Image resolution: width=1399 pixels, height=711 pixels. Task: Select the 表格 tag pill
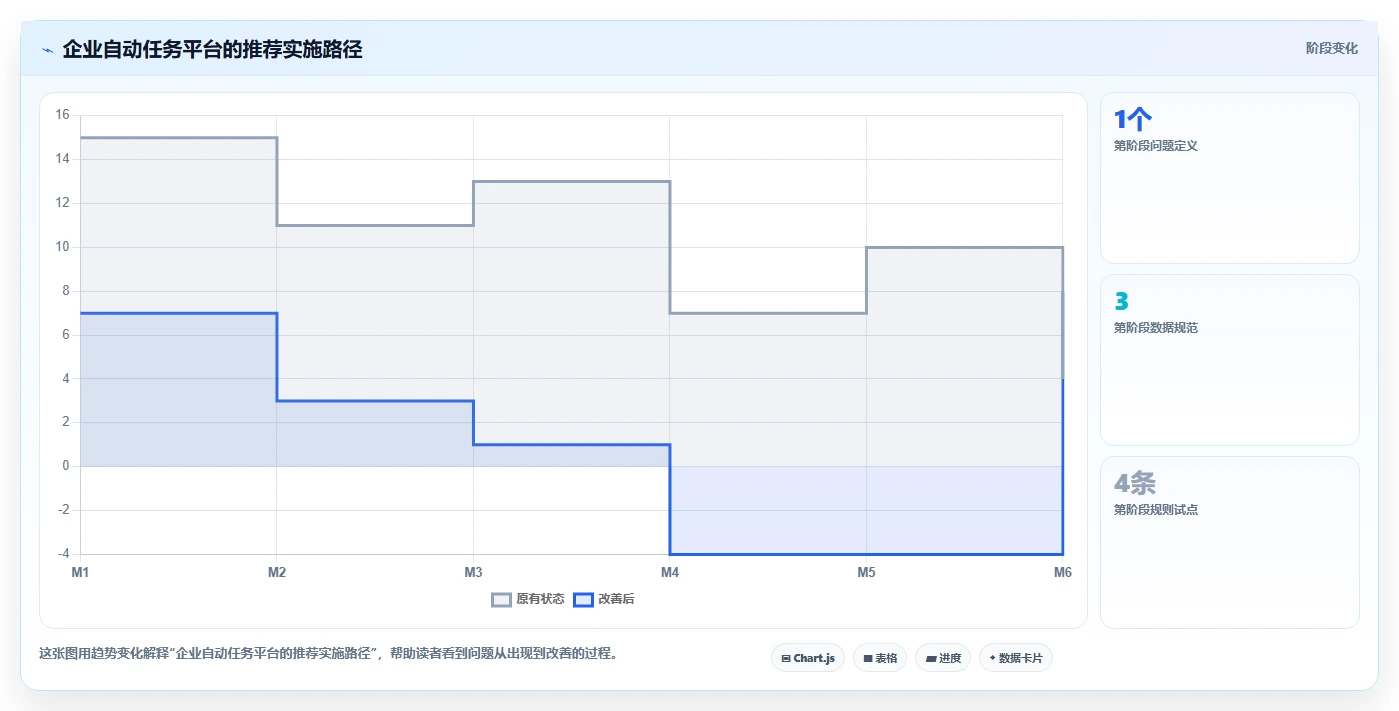coord(880,658)
